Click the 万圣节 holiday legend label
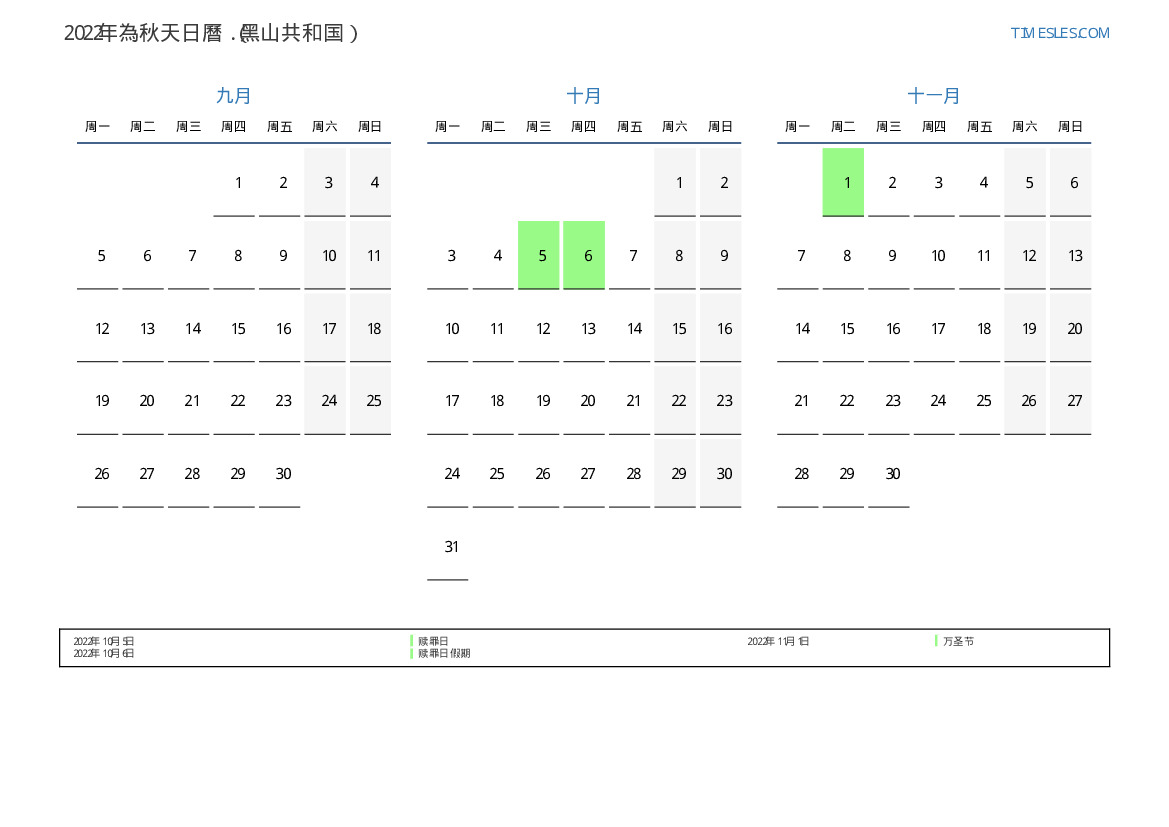The height and width of the screenshot is (827, 1169). click(x=958, y=641)
